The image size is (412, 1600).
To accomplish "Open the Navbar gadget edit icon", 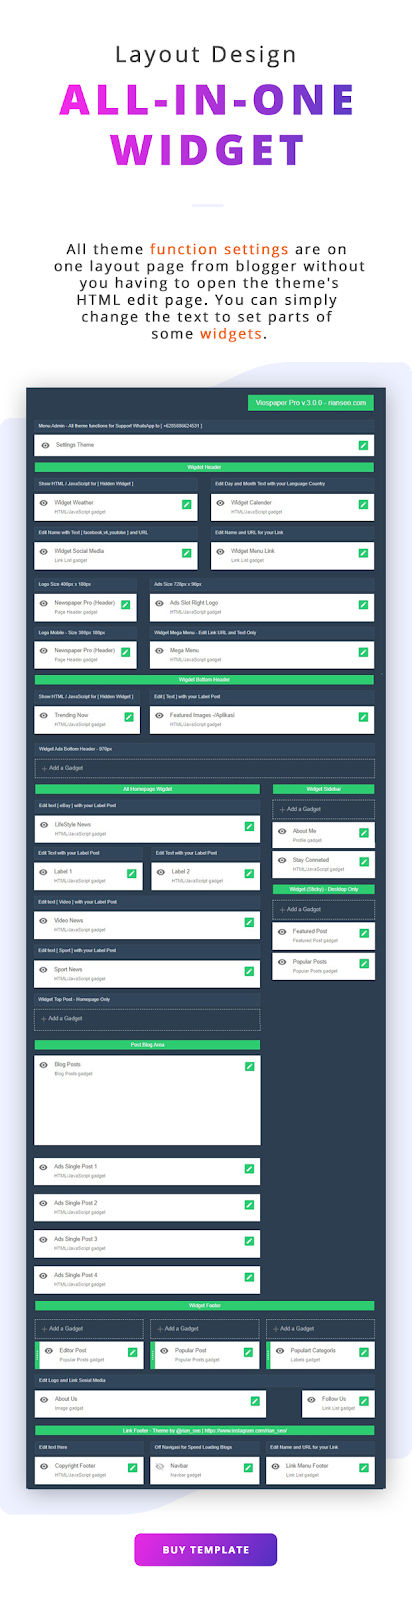I will point(249,1468).
